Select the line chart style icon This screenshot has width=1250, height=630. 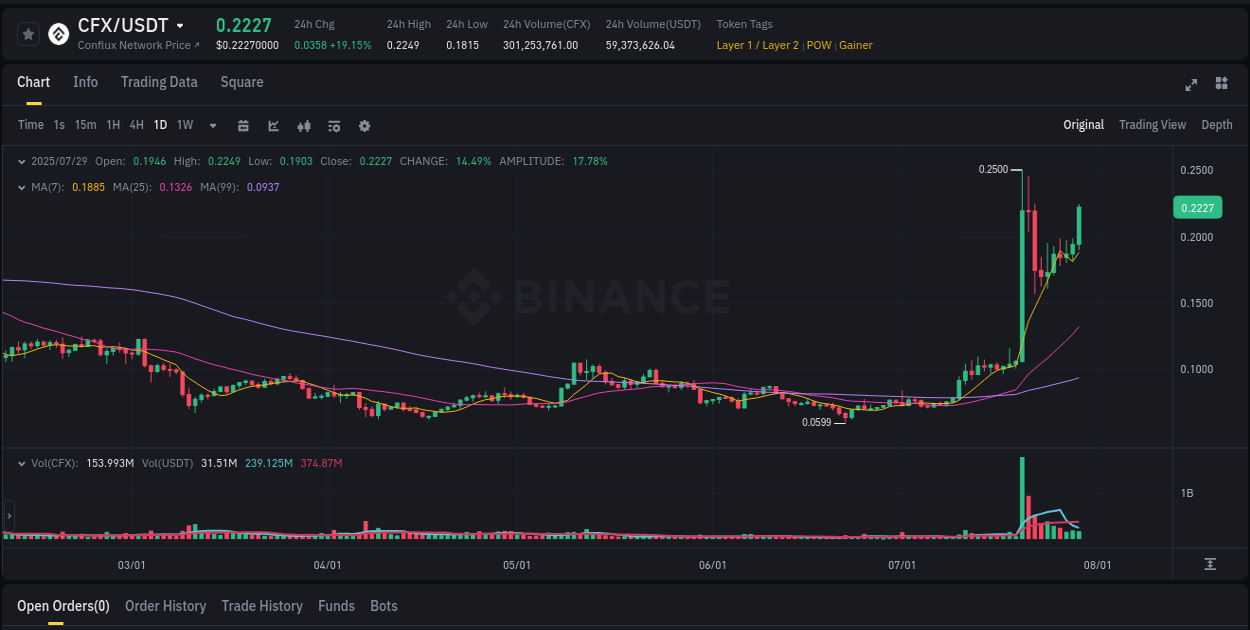pos(272,126)
